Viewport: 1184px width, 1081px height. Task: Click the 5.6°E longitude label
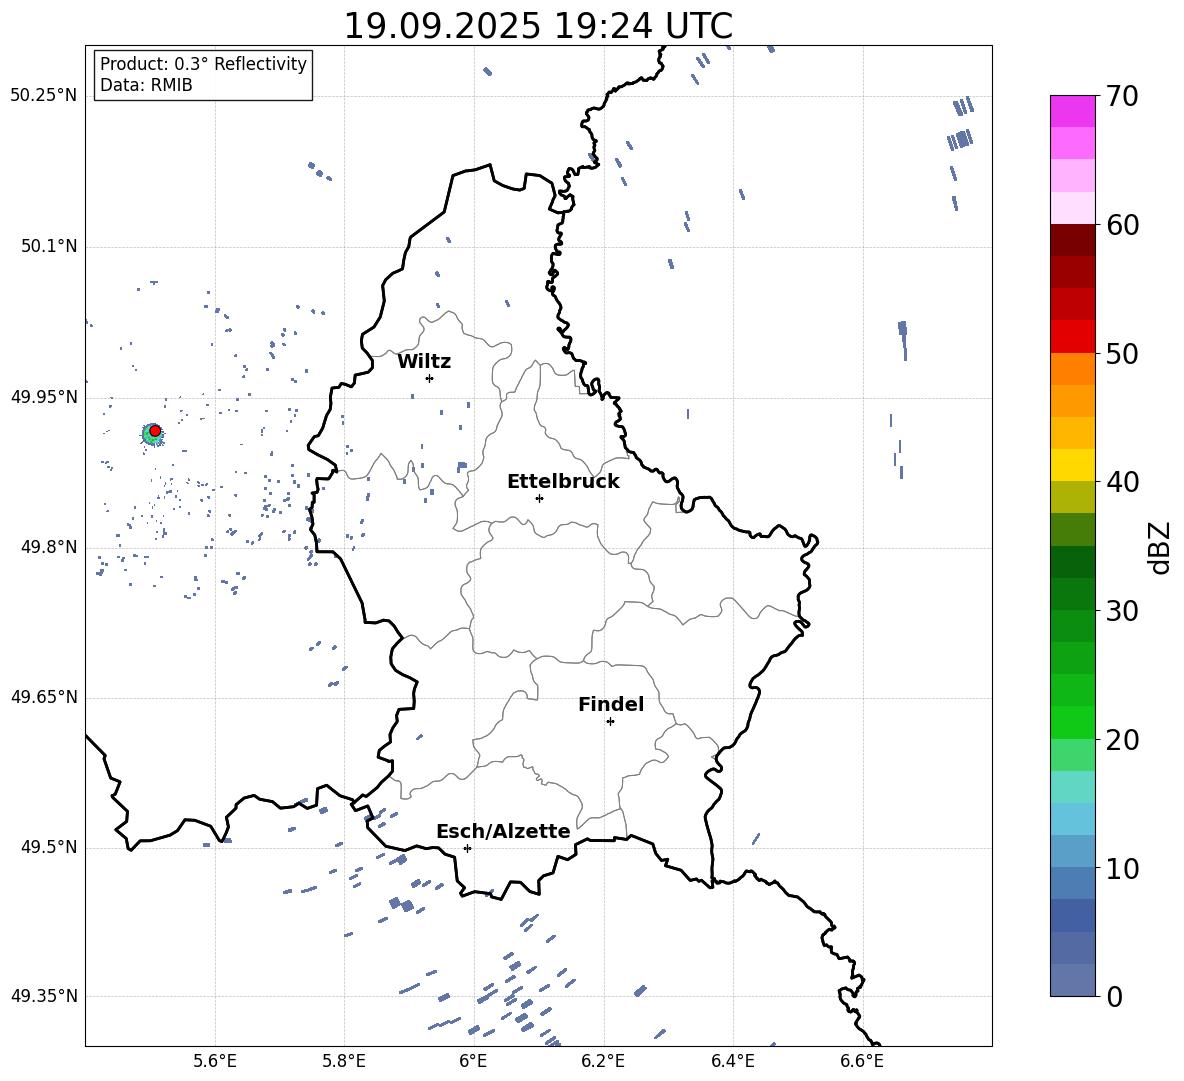tap(215, 1061)
